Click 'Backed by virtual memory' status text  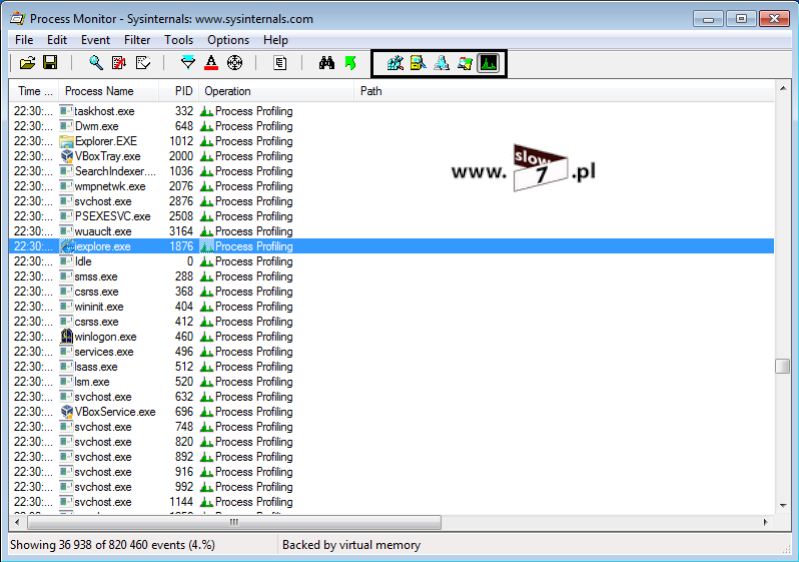tap(351, 545)
